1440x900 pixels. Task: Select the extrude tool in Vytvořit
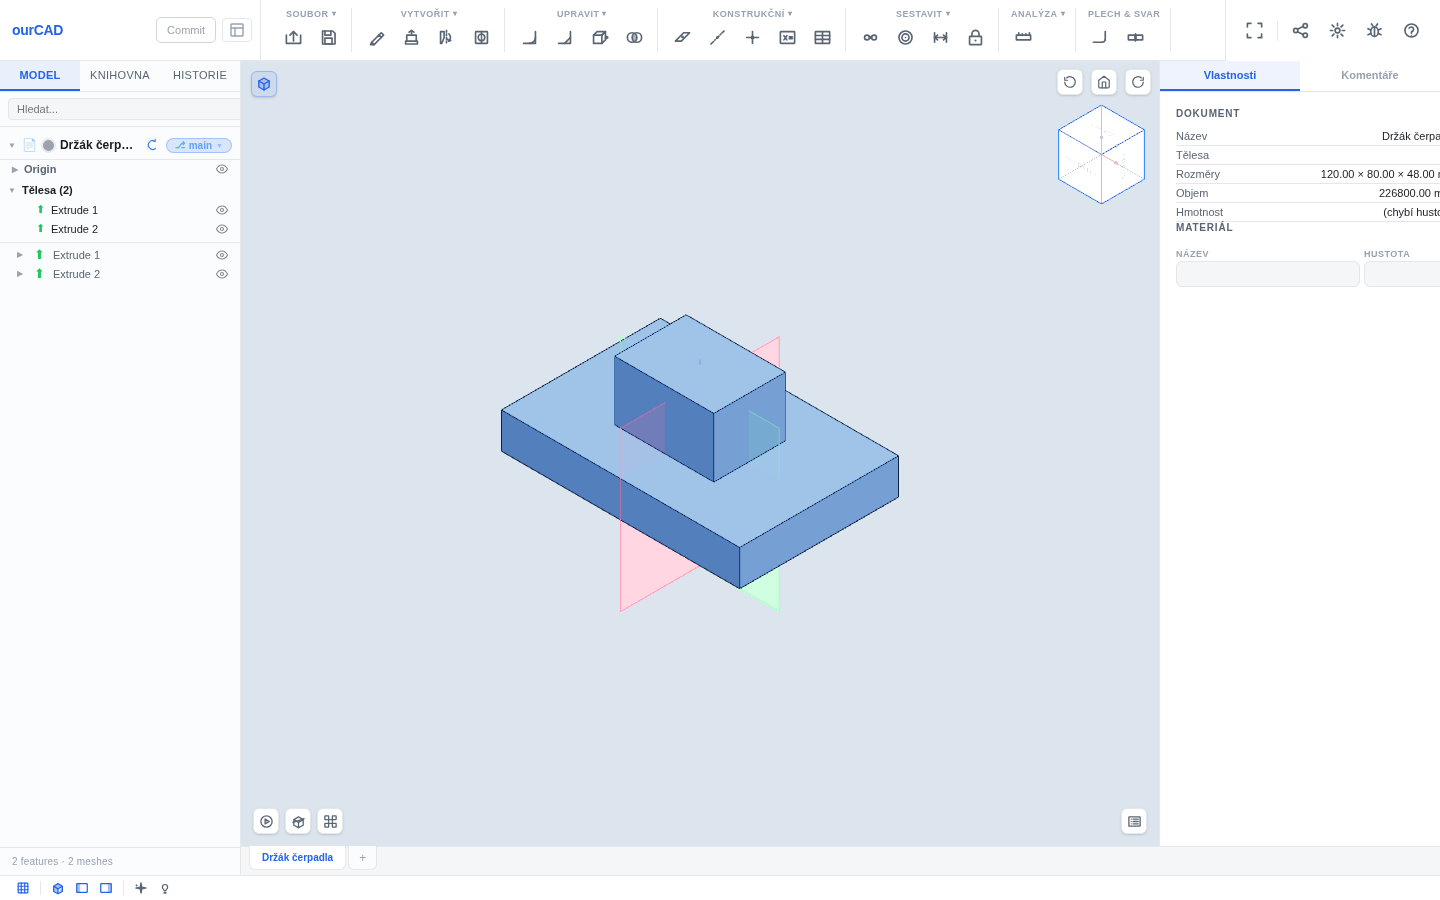point(411,38)
